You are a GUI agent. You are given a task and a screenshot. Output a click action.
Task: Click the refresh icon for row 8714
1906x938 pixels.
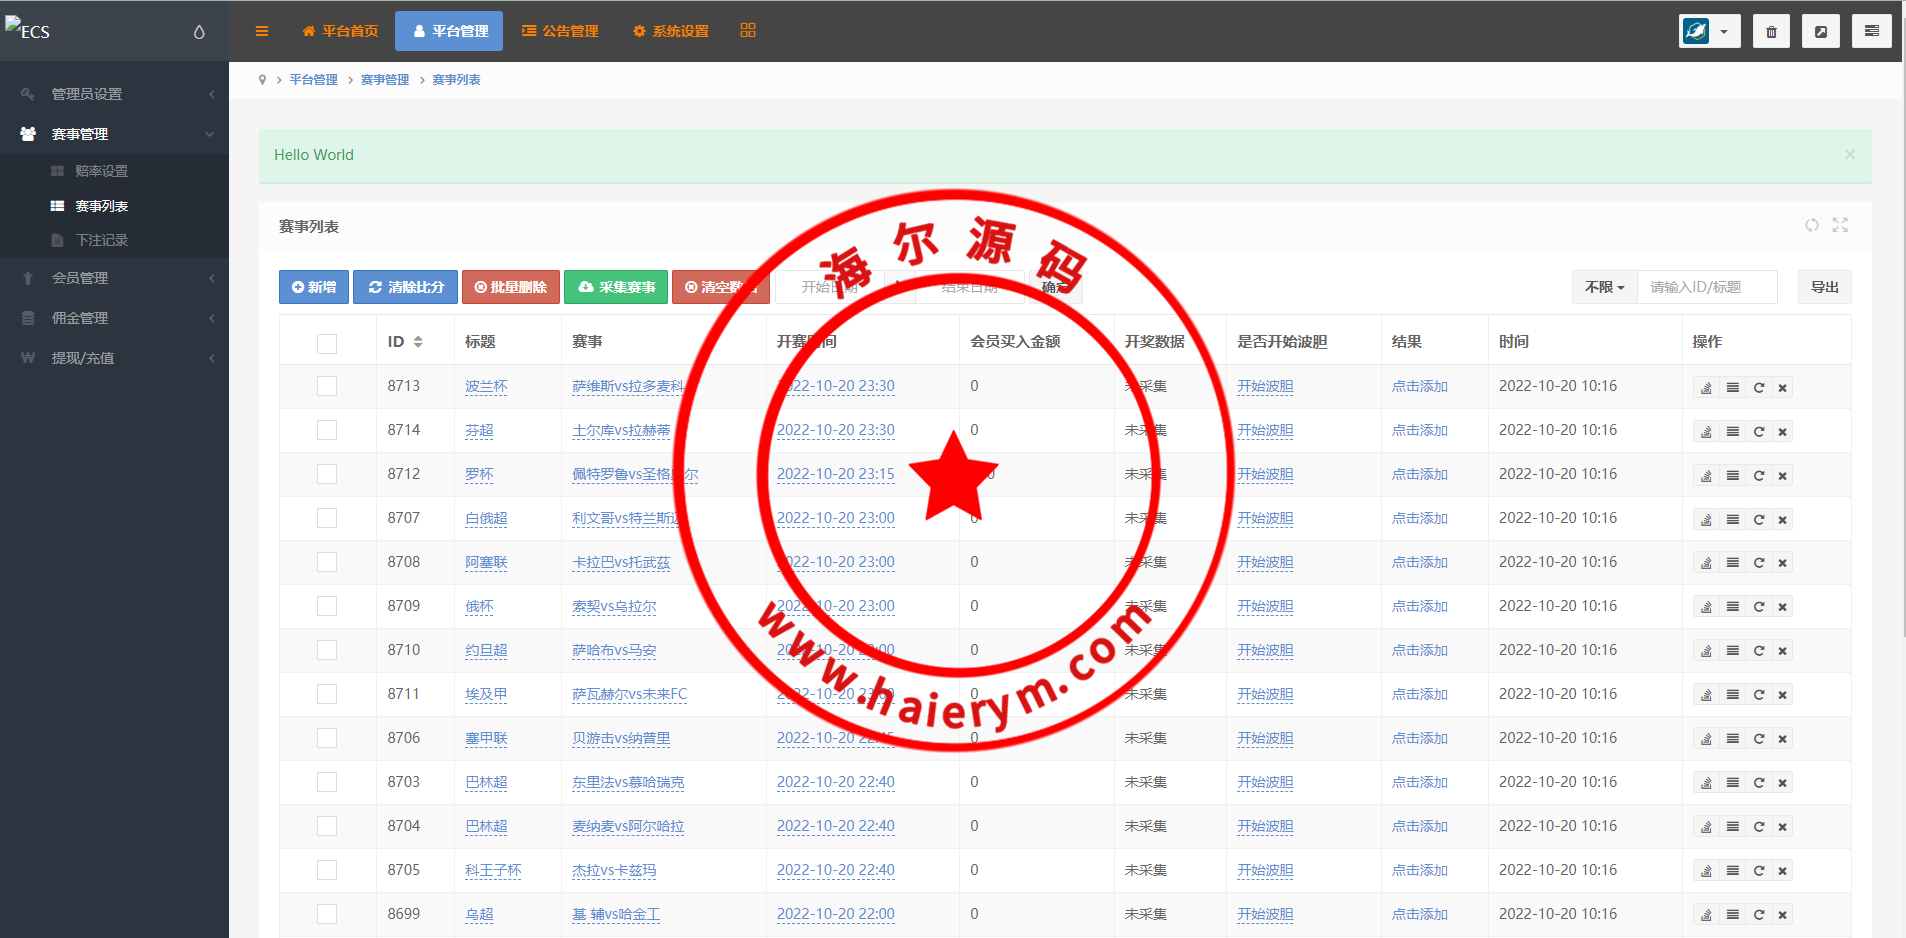tap(1758, 432)
